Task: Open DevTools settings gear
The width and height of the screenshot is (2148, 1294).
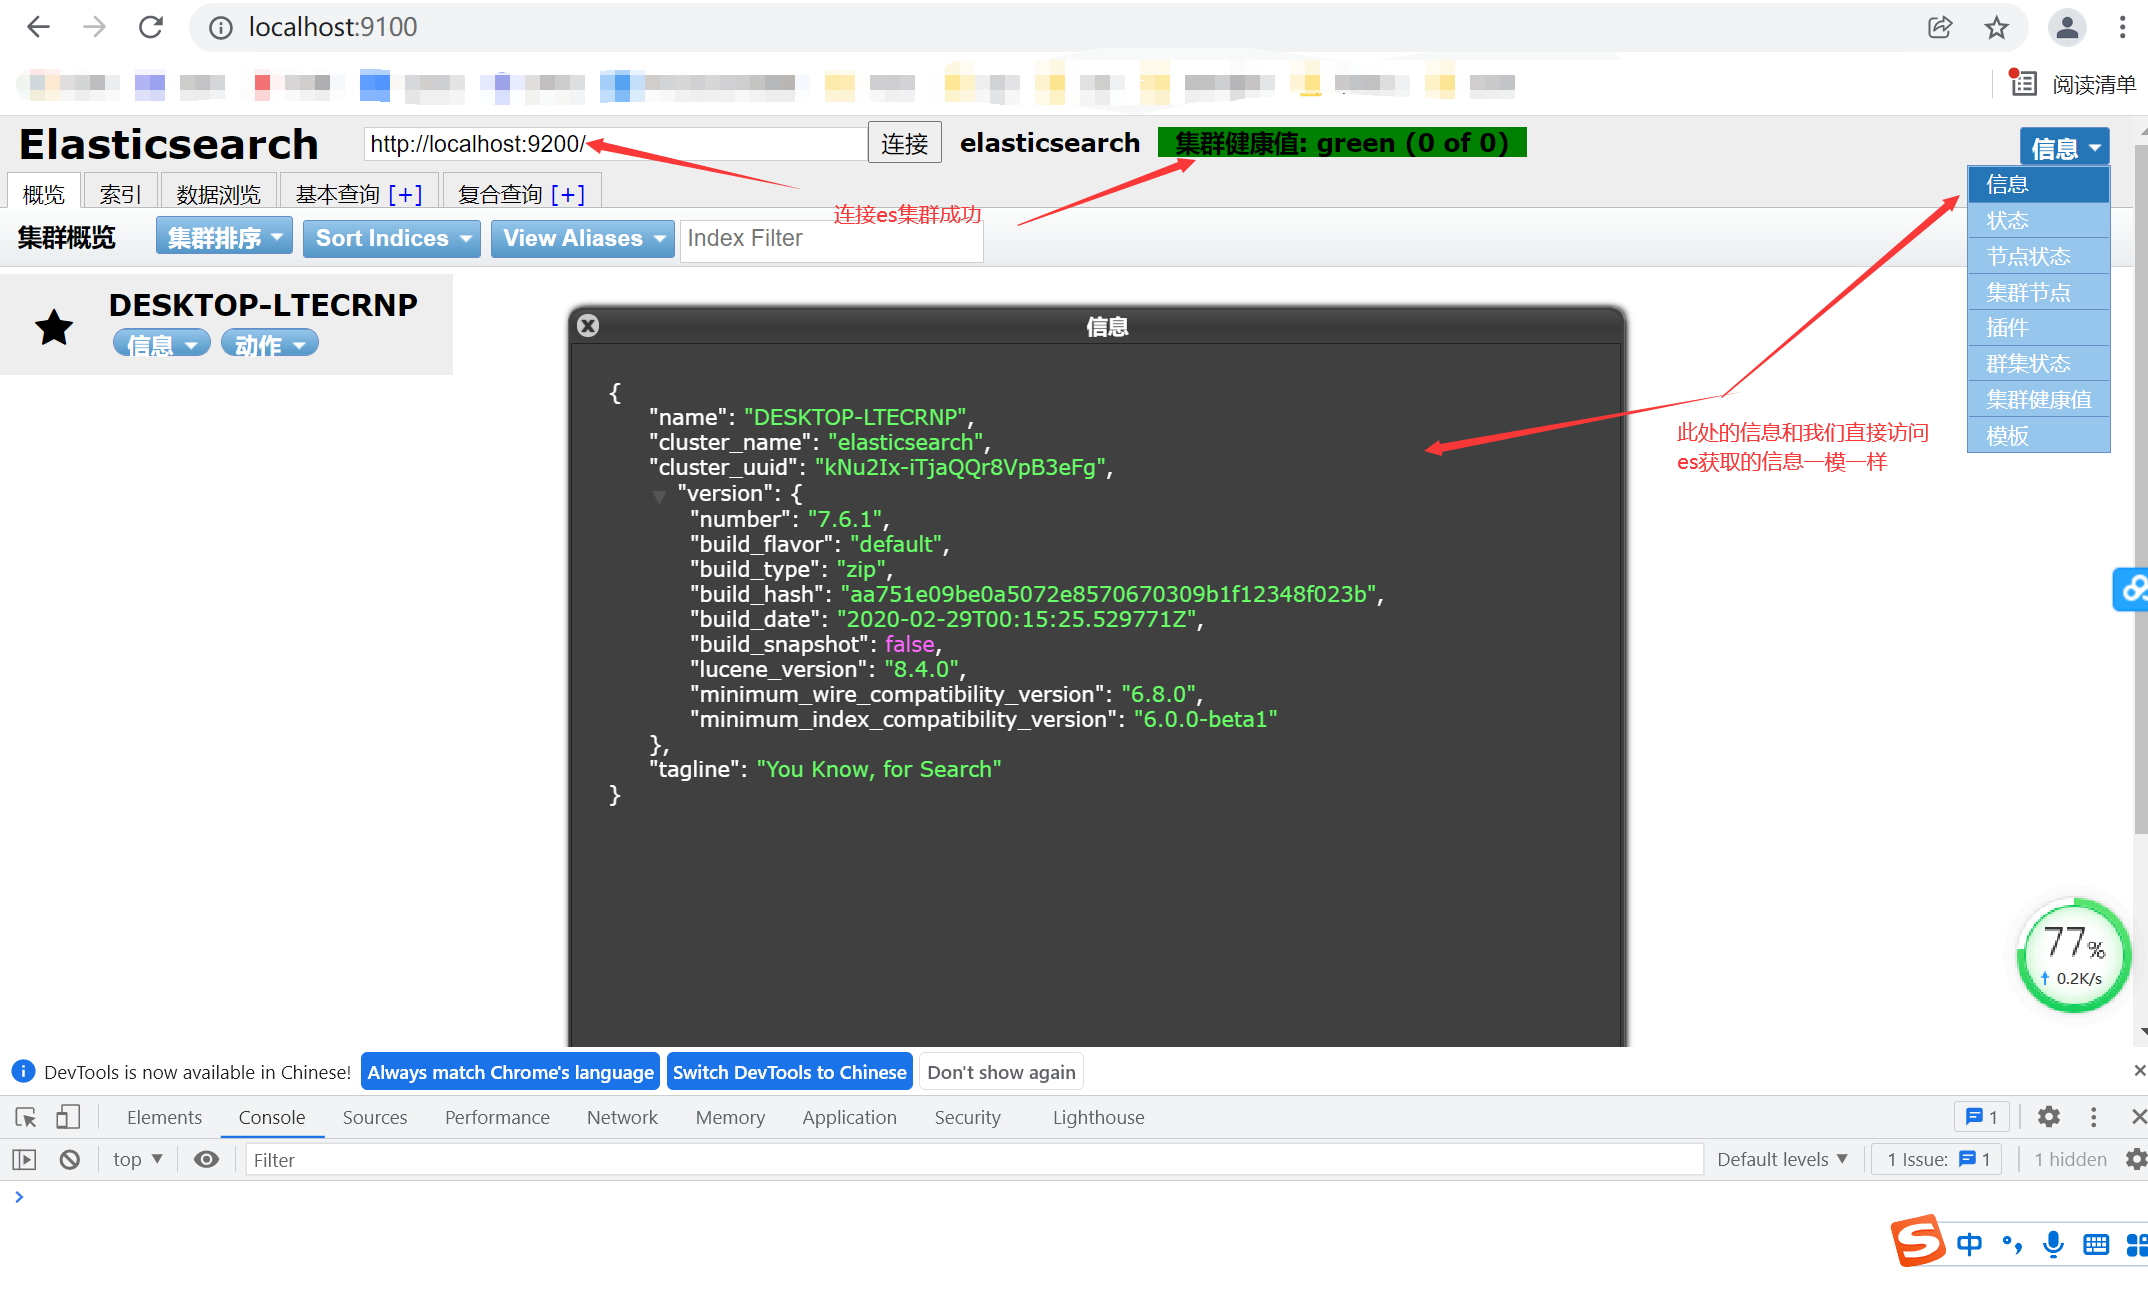Action: [2049, 1117]
